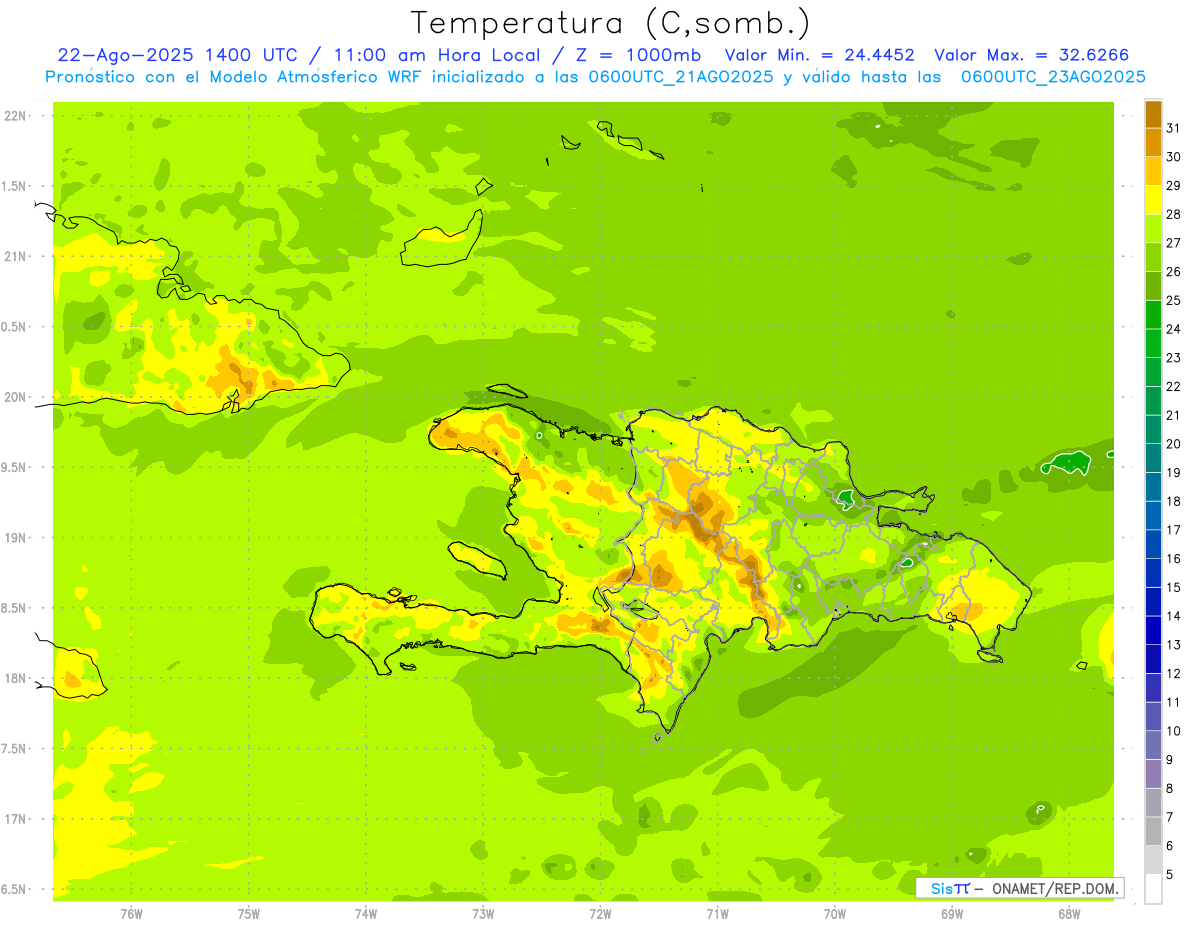Click the '68W' longitude axis label

pyautogui.click(x=1069, y=914)
